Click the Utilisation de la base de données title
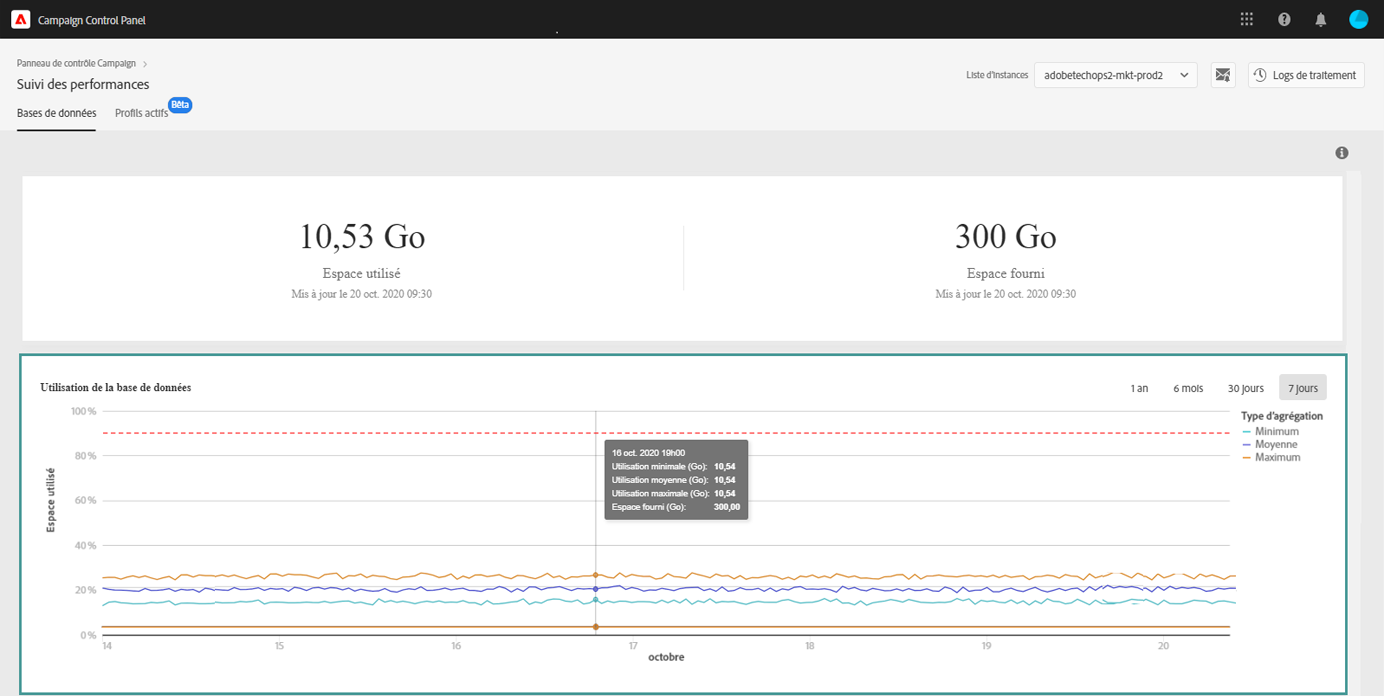Viewport: 1384px width, 696px height. click(116, 387)
